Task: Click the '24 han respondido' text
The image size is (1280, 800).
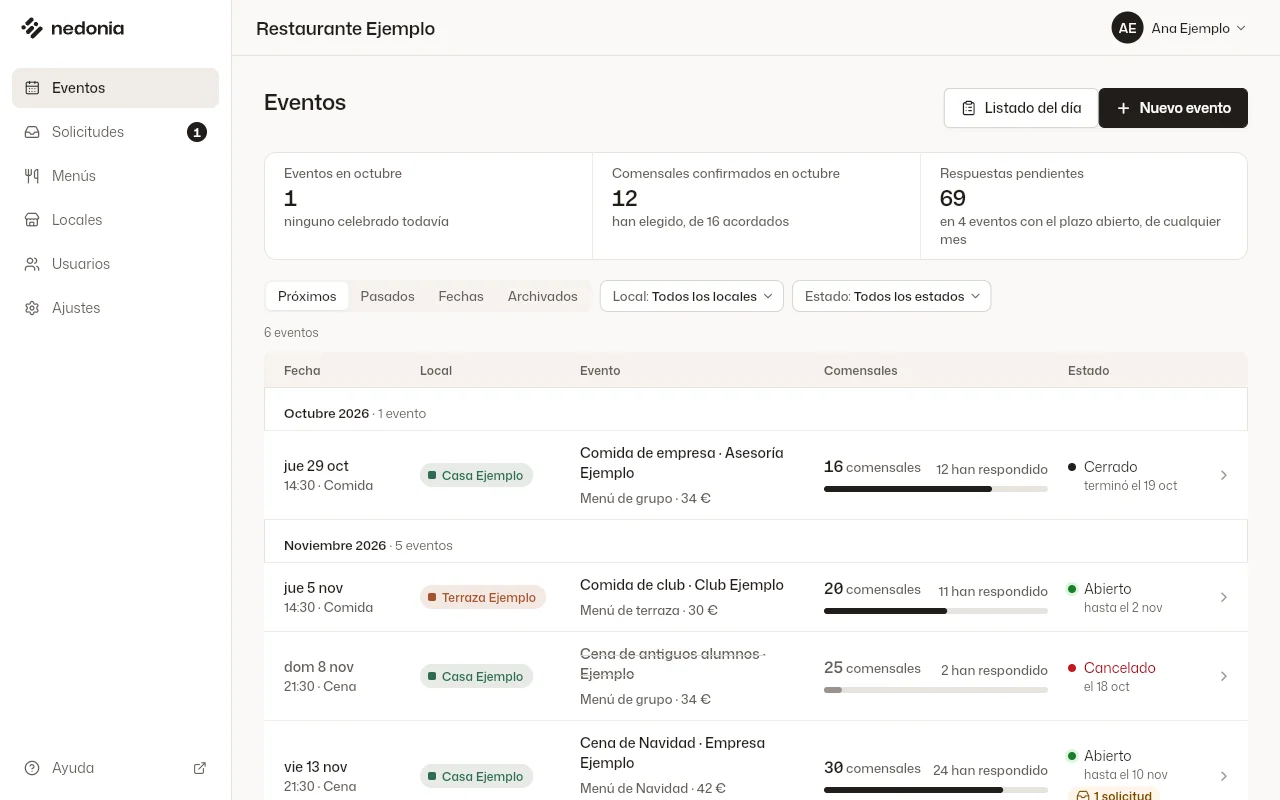Action: [990, 770]
